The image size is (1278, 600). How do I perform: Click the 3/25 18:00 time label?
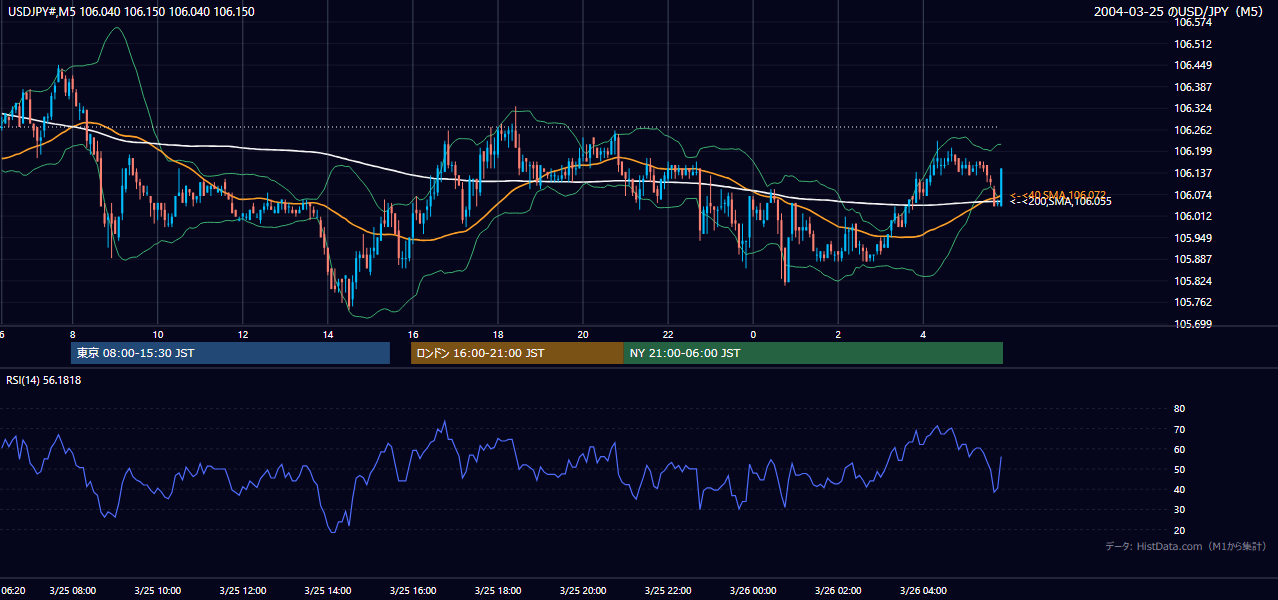coord(497,591)
